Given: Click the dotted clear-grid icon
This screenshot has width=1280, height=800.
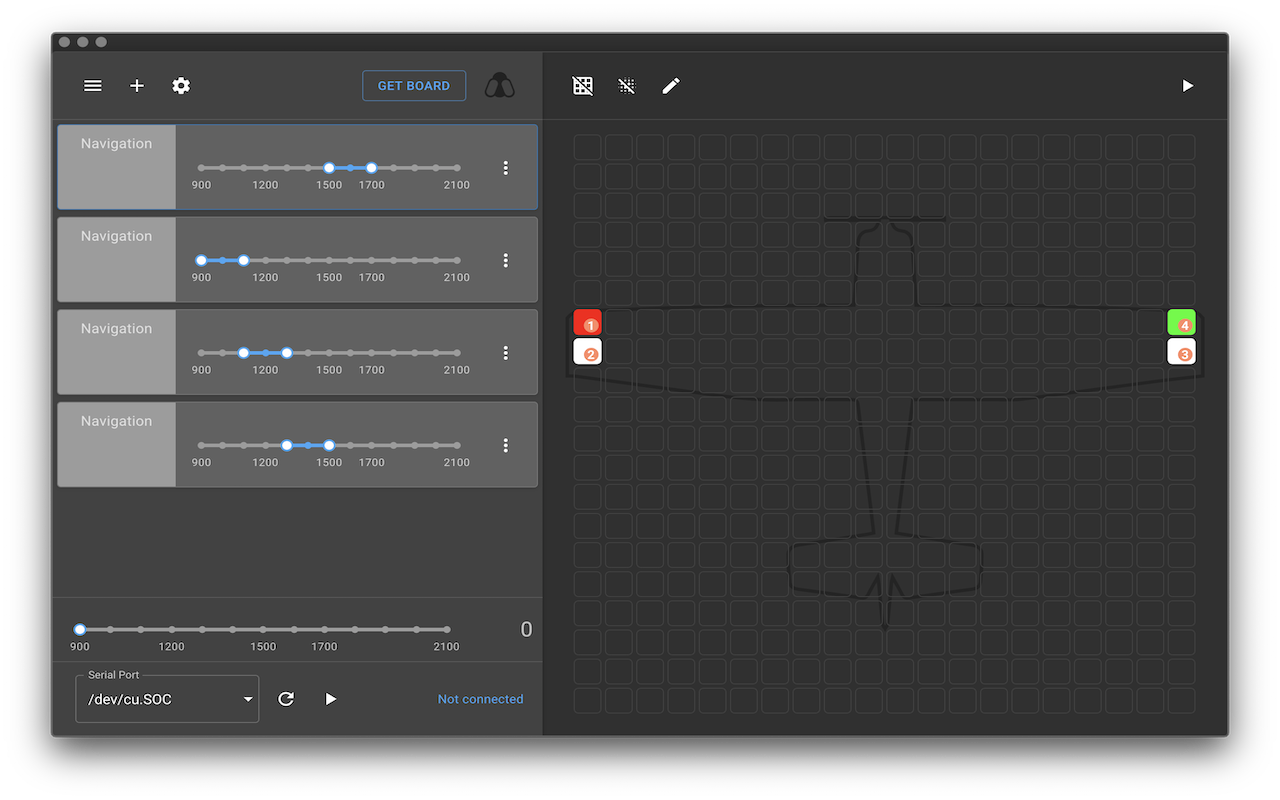Looking at the screenshot, I should click(x=627, y=86).
